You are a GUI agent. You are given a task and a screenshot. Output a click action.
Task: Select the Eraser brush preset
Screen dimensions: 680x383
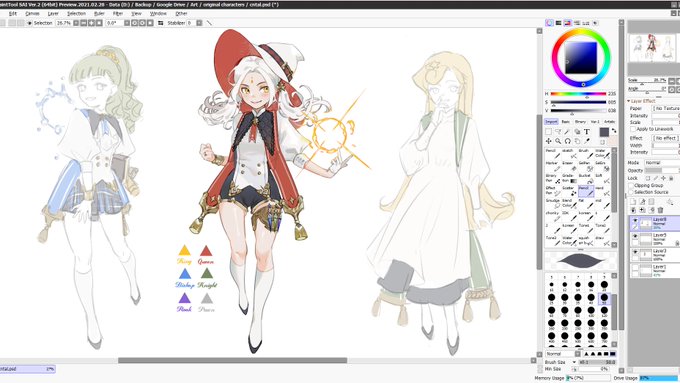(569, 166)
